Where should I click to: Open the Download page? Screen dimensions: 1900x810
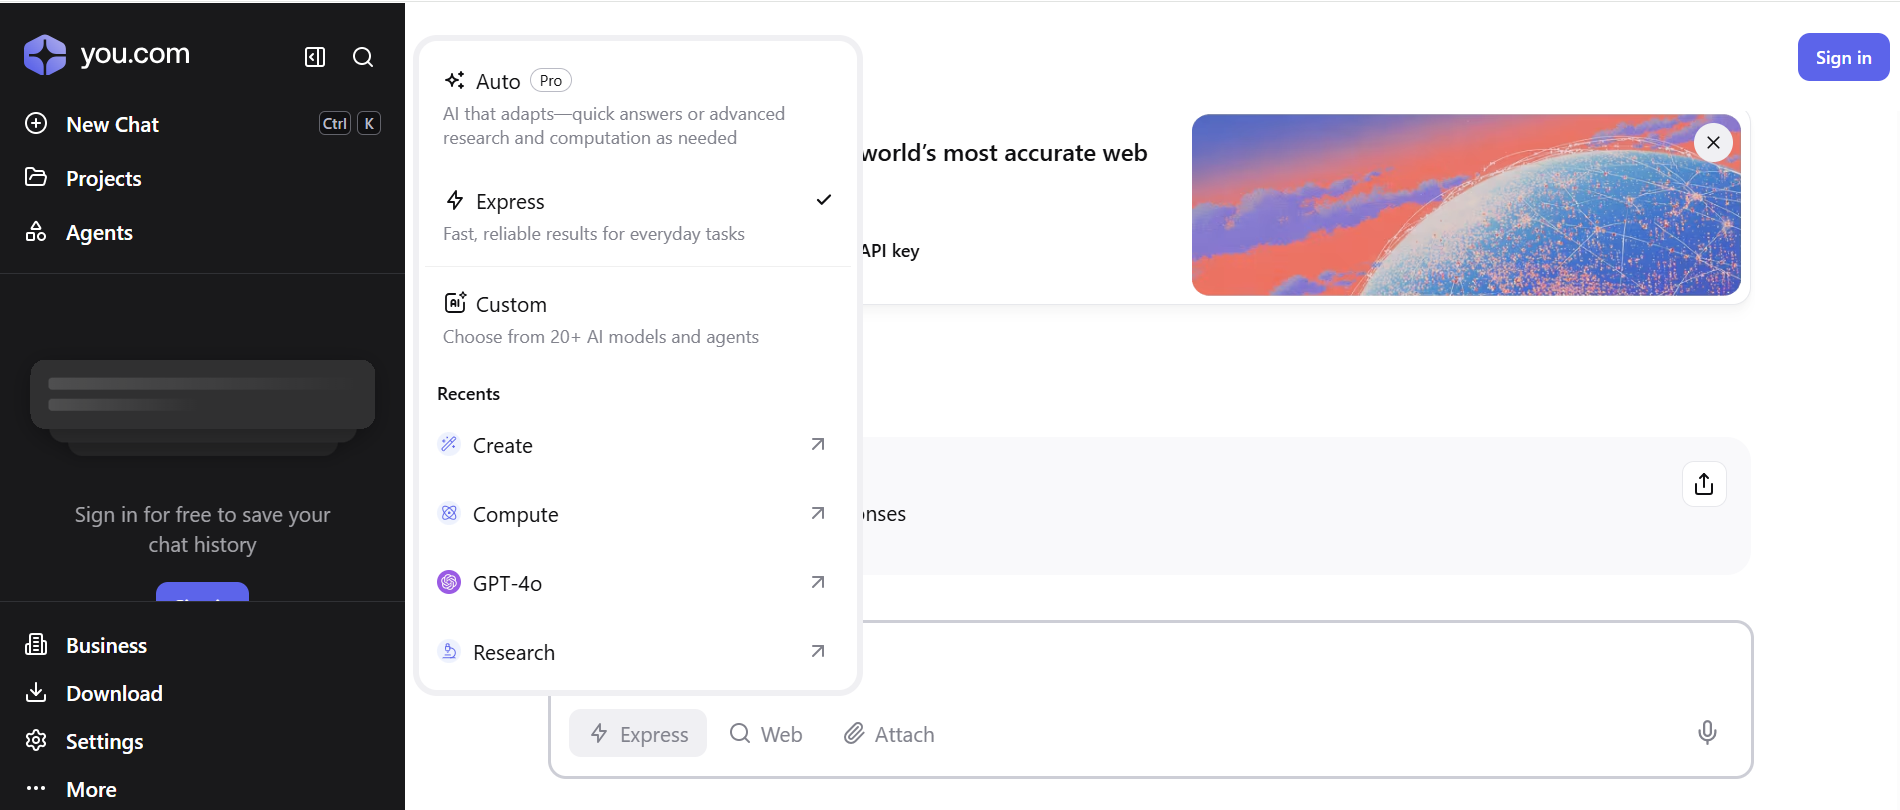point(113,693)
